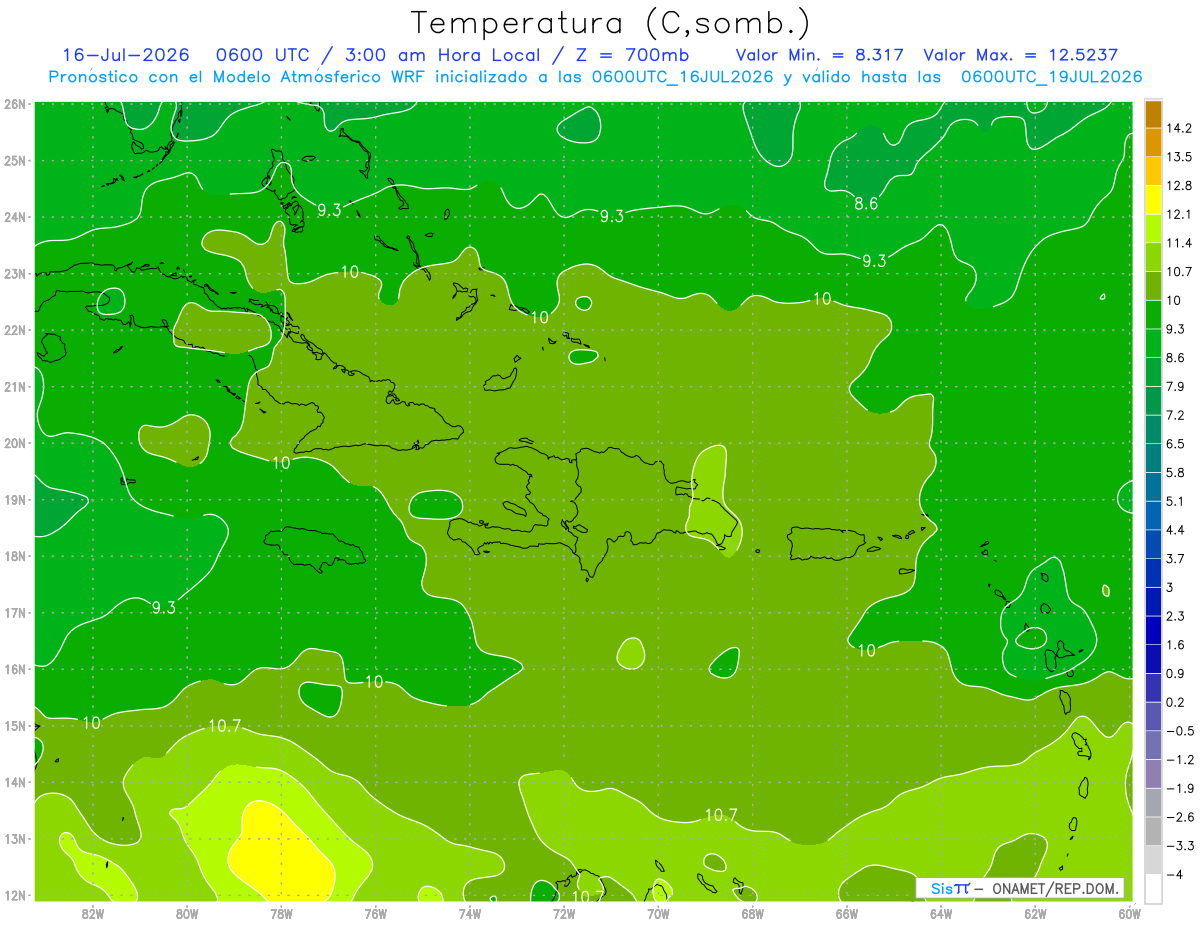Click the '7.2' color legend value

point(1176,415)
